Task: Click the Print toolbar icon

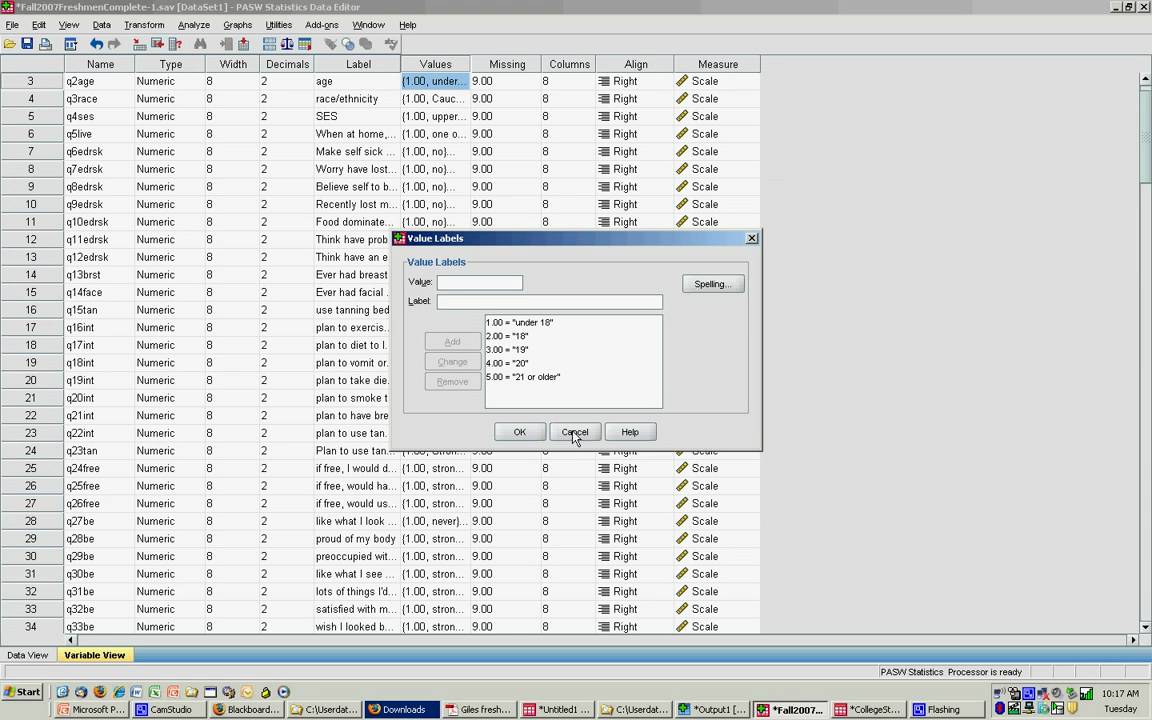Action: (x=45, y=44)
